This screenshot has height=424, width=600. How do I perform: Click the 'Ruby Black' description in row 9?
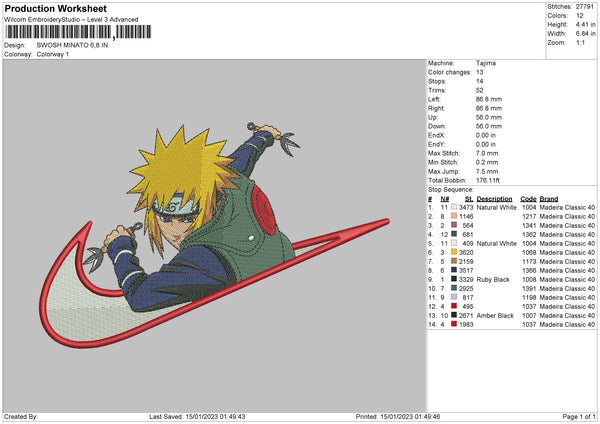(493, 279)
